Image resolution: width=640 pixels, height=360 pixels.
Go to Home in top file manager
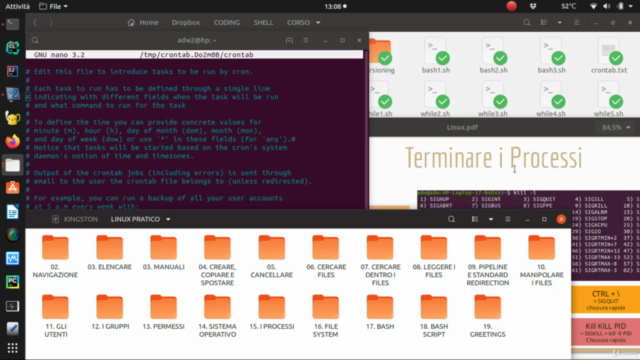pos(143,22)
